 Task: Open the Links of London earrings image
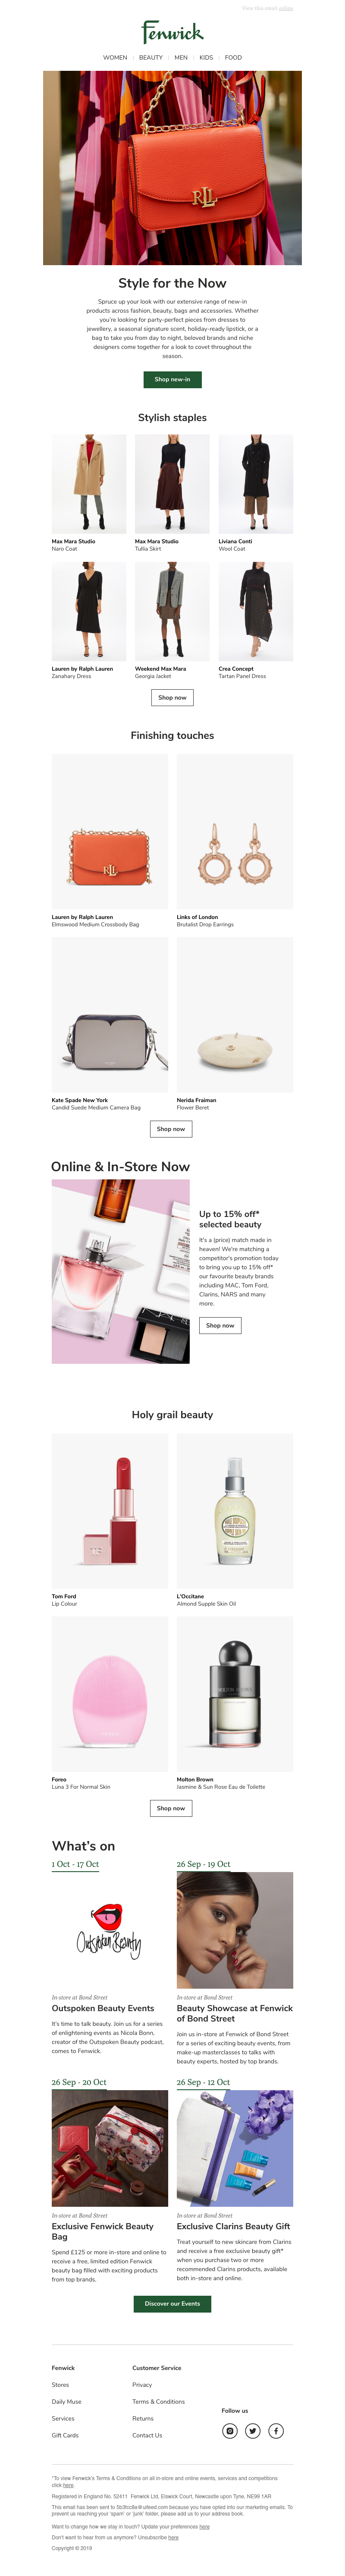pos(235,831)
